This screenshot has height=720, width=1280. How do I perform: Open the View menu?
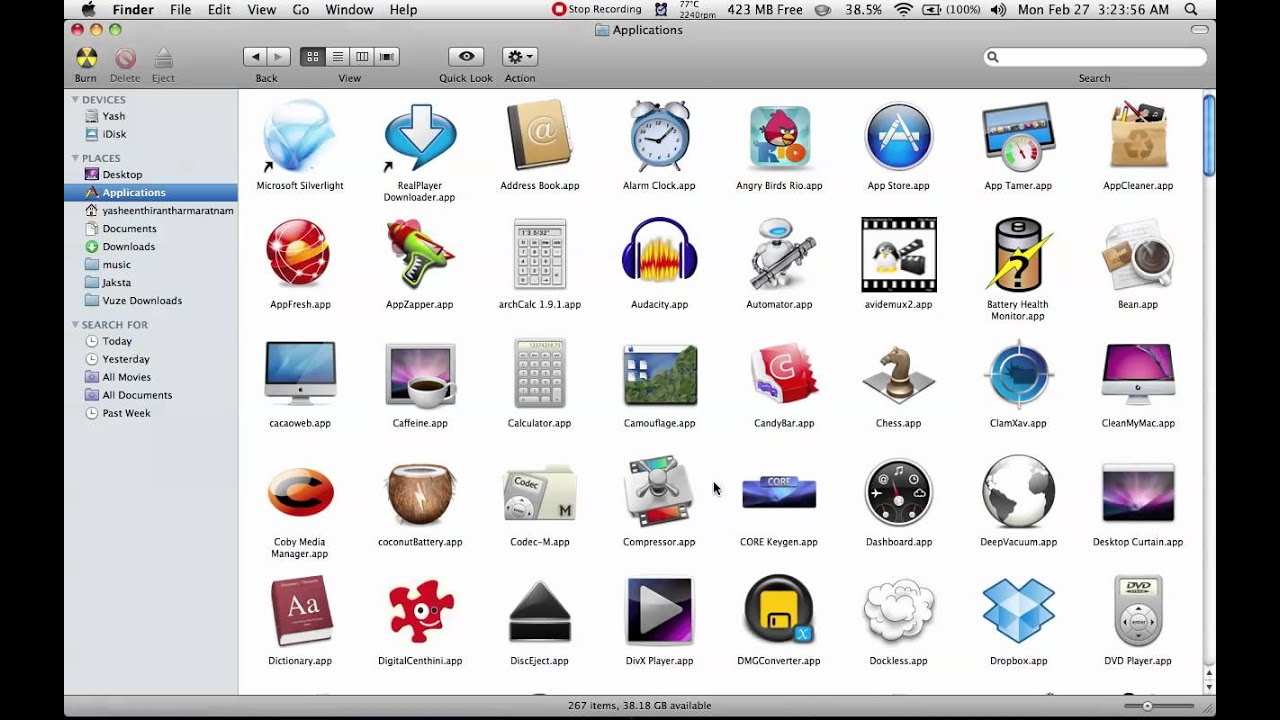(261, 9)
